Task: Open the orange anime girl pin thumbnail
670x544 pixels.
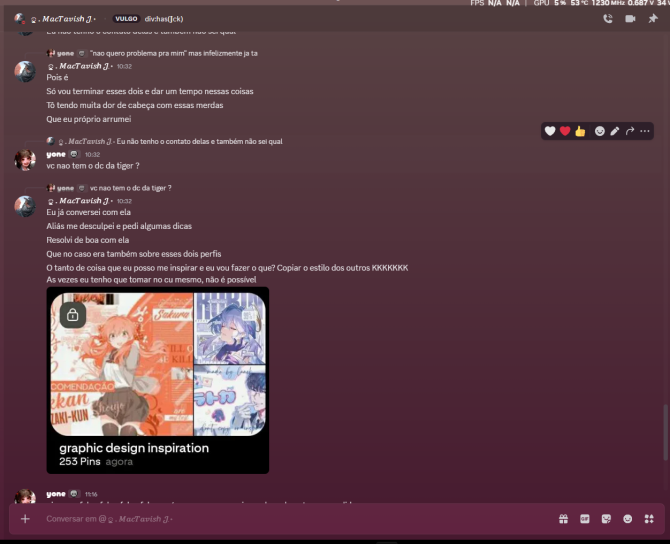Action: click(x=122, y=364)
